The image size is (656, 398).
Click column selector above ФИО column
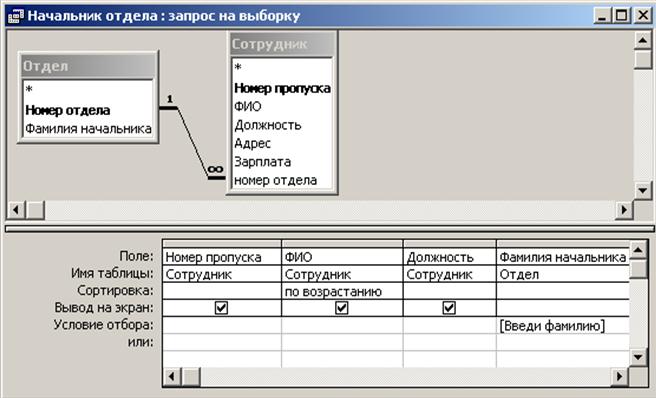[342, 244]
